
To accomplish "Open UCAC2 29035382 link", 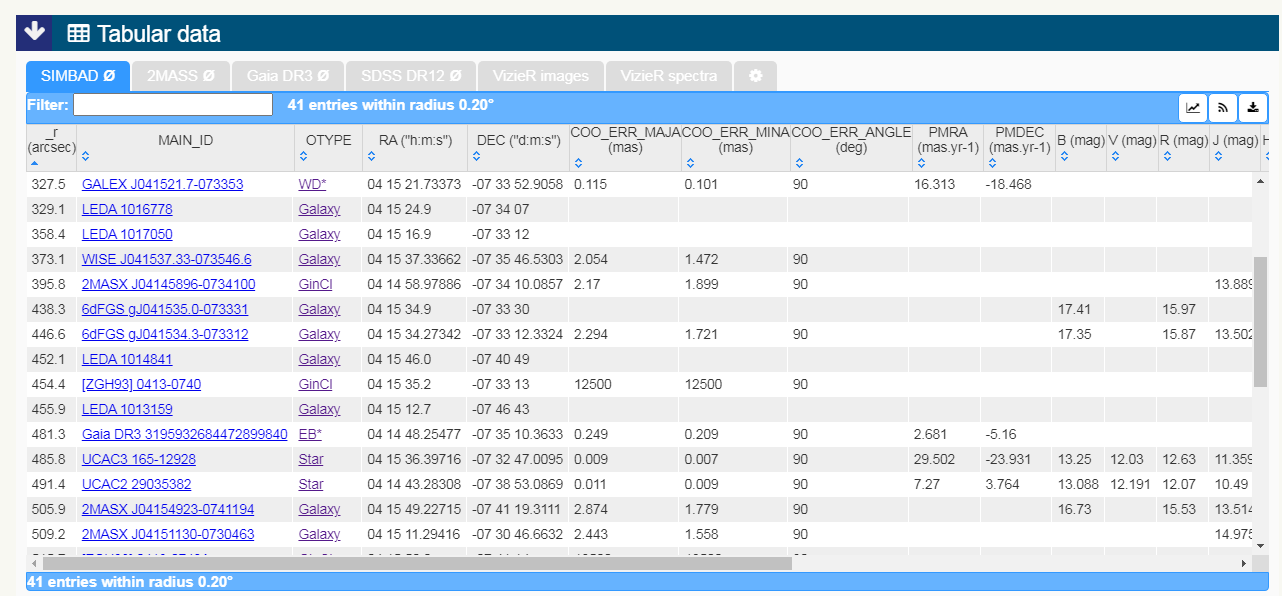I will 136,484.
